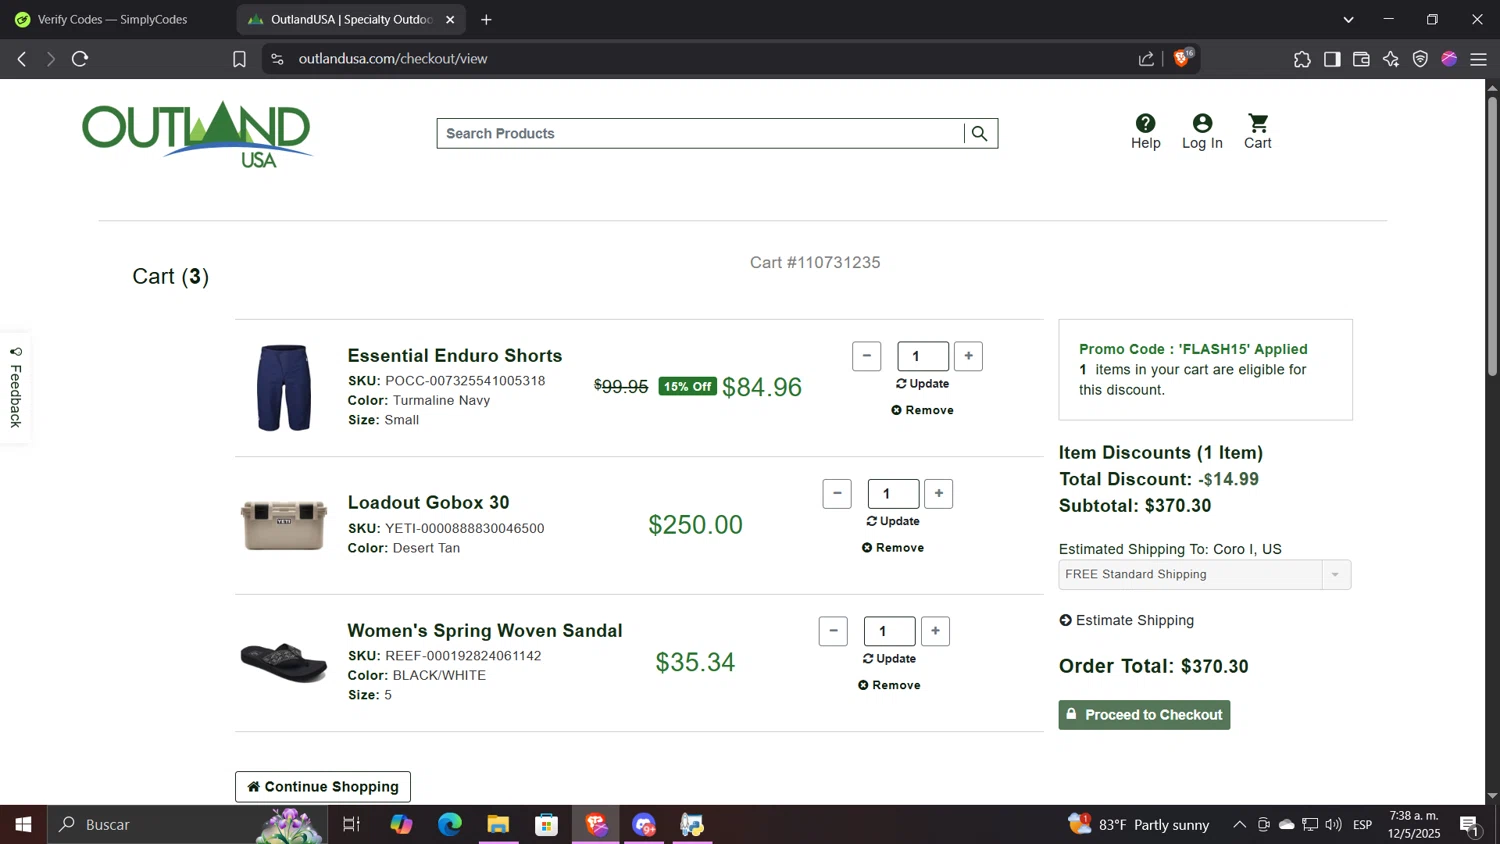
Task: Expand Estimate Shipping
Action: pos(1126,620)
